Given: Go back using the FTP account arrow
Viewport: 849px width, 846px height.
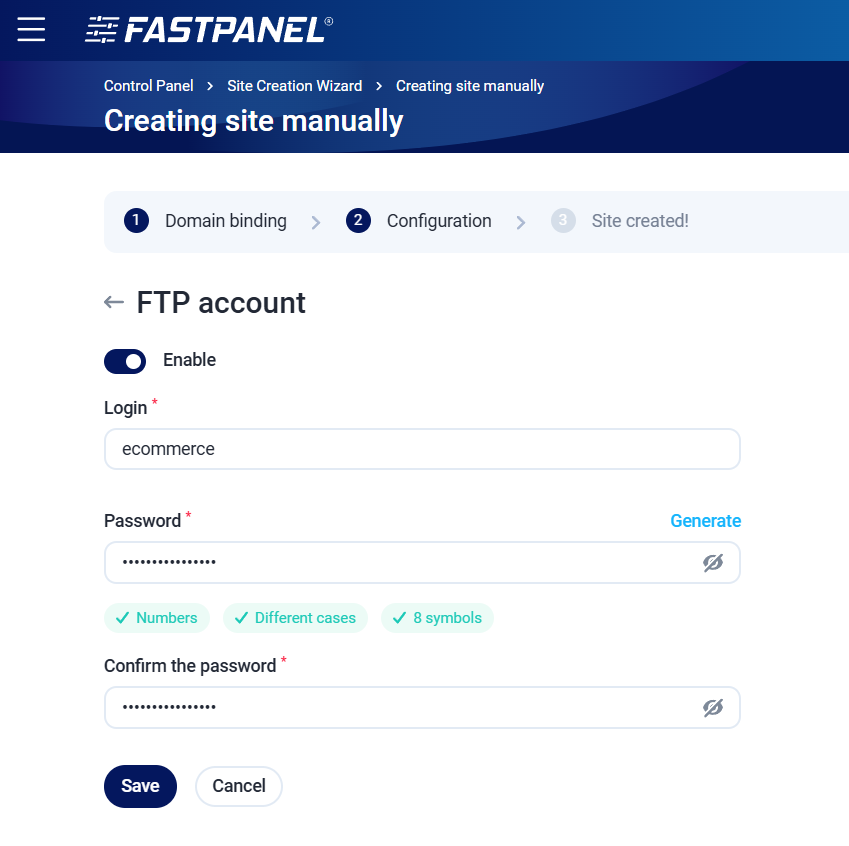Looking at the screenshot, I should [114, 302].
